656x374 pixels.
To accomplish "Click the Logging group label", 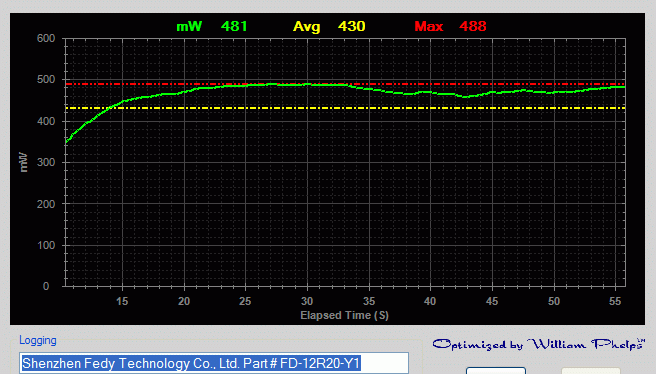I will pos(38,341).
